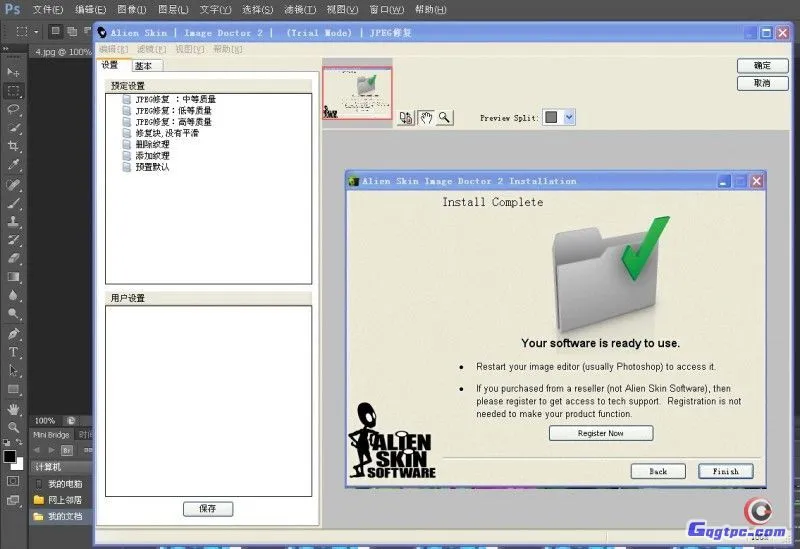Select the Rectangular Marquee tool

(x=13, y=91)
